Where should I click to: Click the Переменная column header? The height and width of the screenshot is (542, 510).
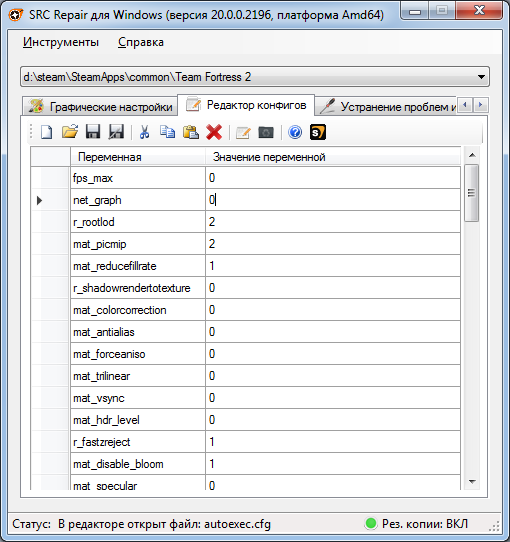pos(138,157)
